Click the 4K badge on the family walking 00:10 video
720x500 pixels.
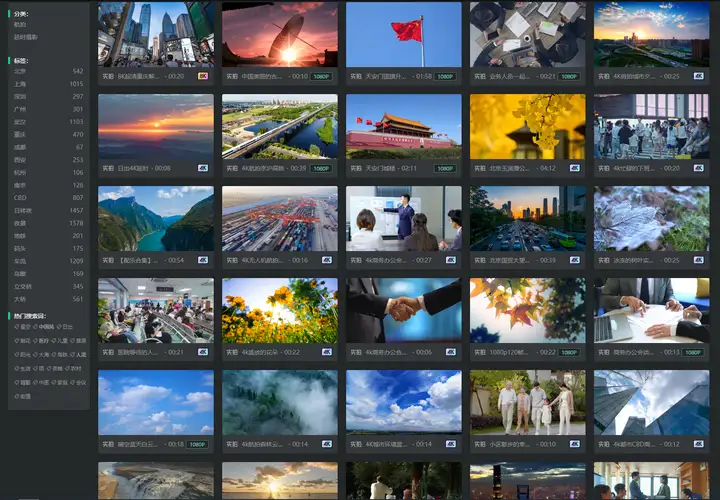point(574,444)
